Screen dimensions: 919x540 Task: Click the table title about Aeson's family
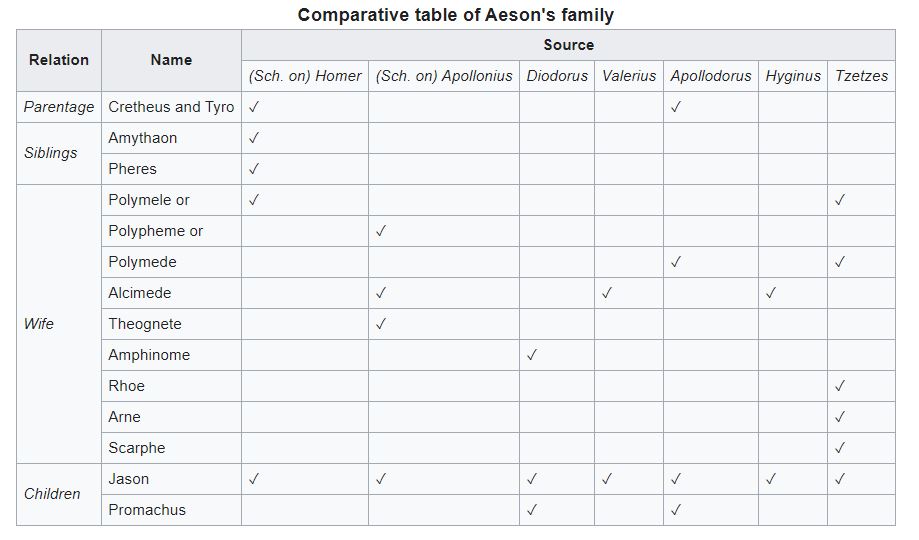[x=456, y=15]
